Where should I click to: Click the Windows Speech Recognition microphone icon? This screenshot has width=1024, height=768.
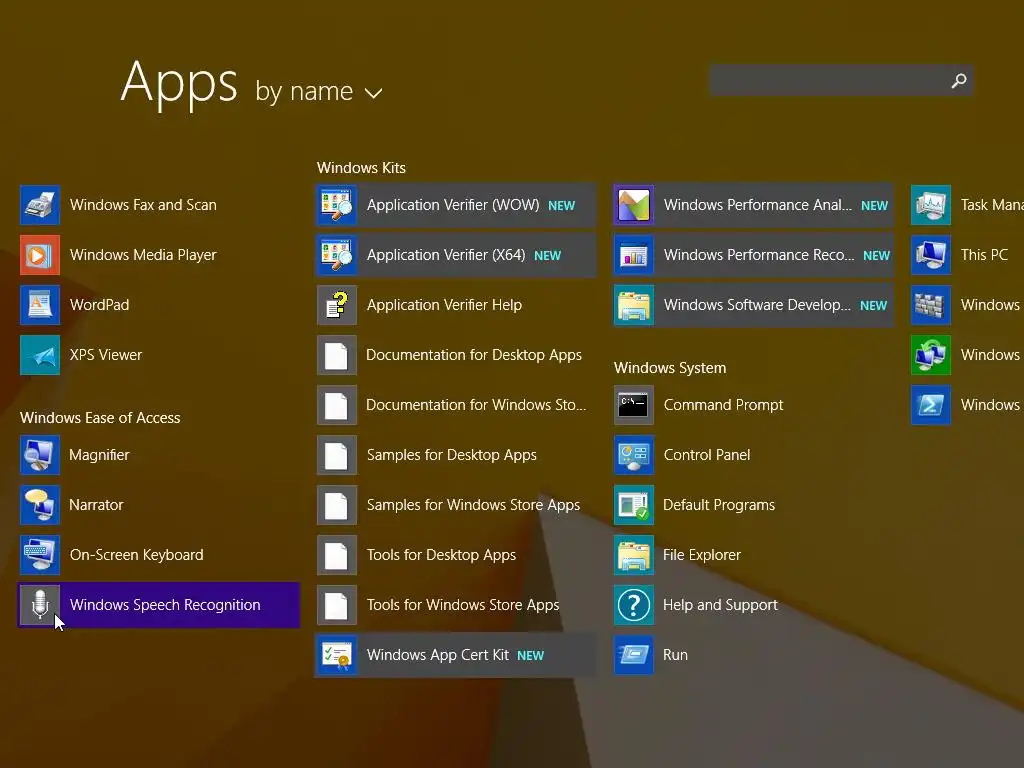40,605
